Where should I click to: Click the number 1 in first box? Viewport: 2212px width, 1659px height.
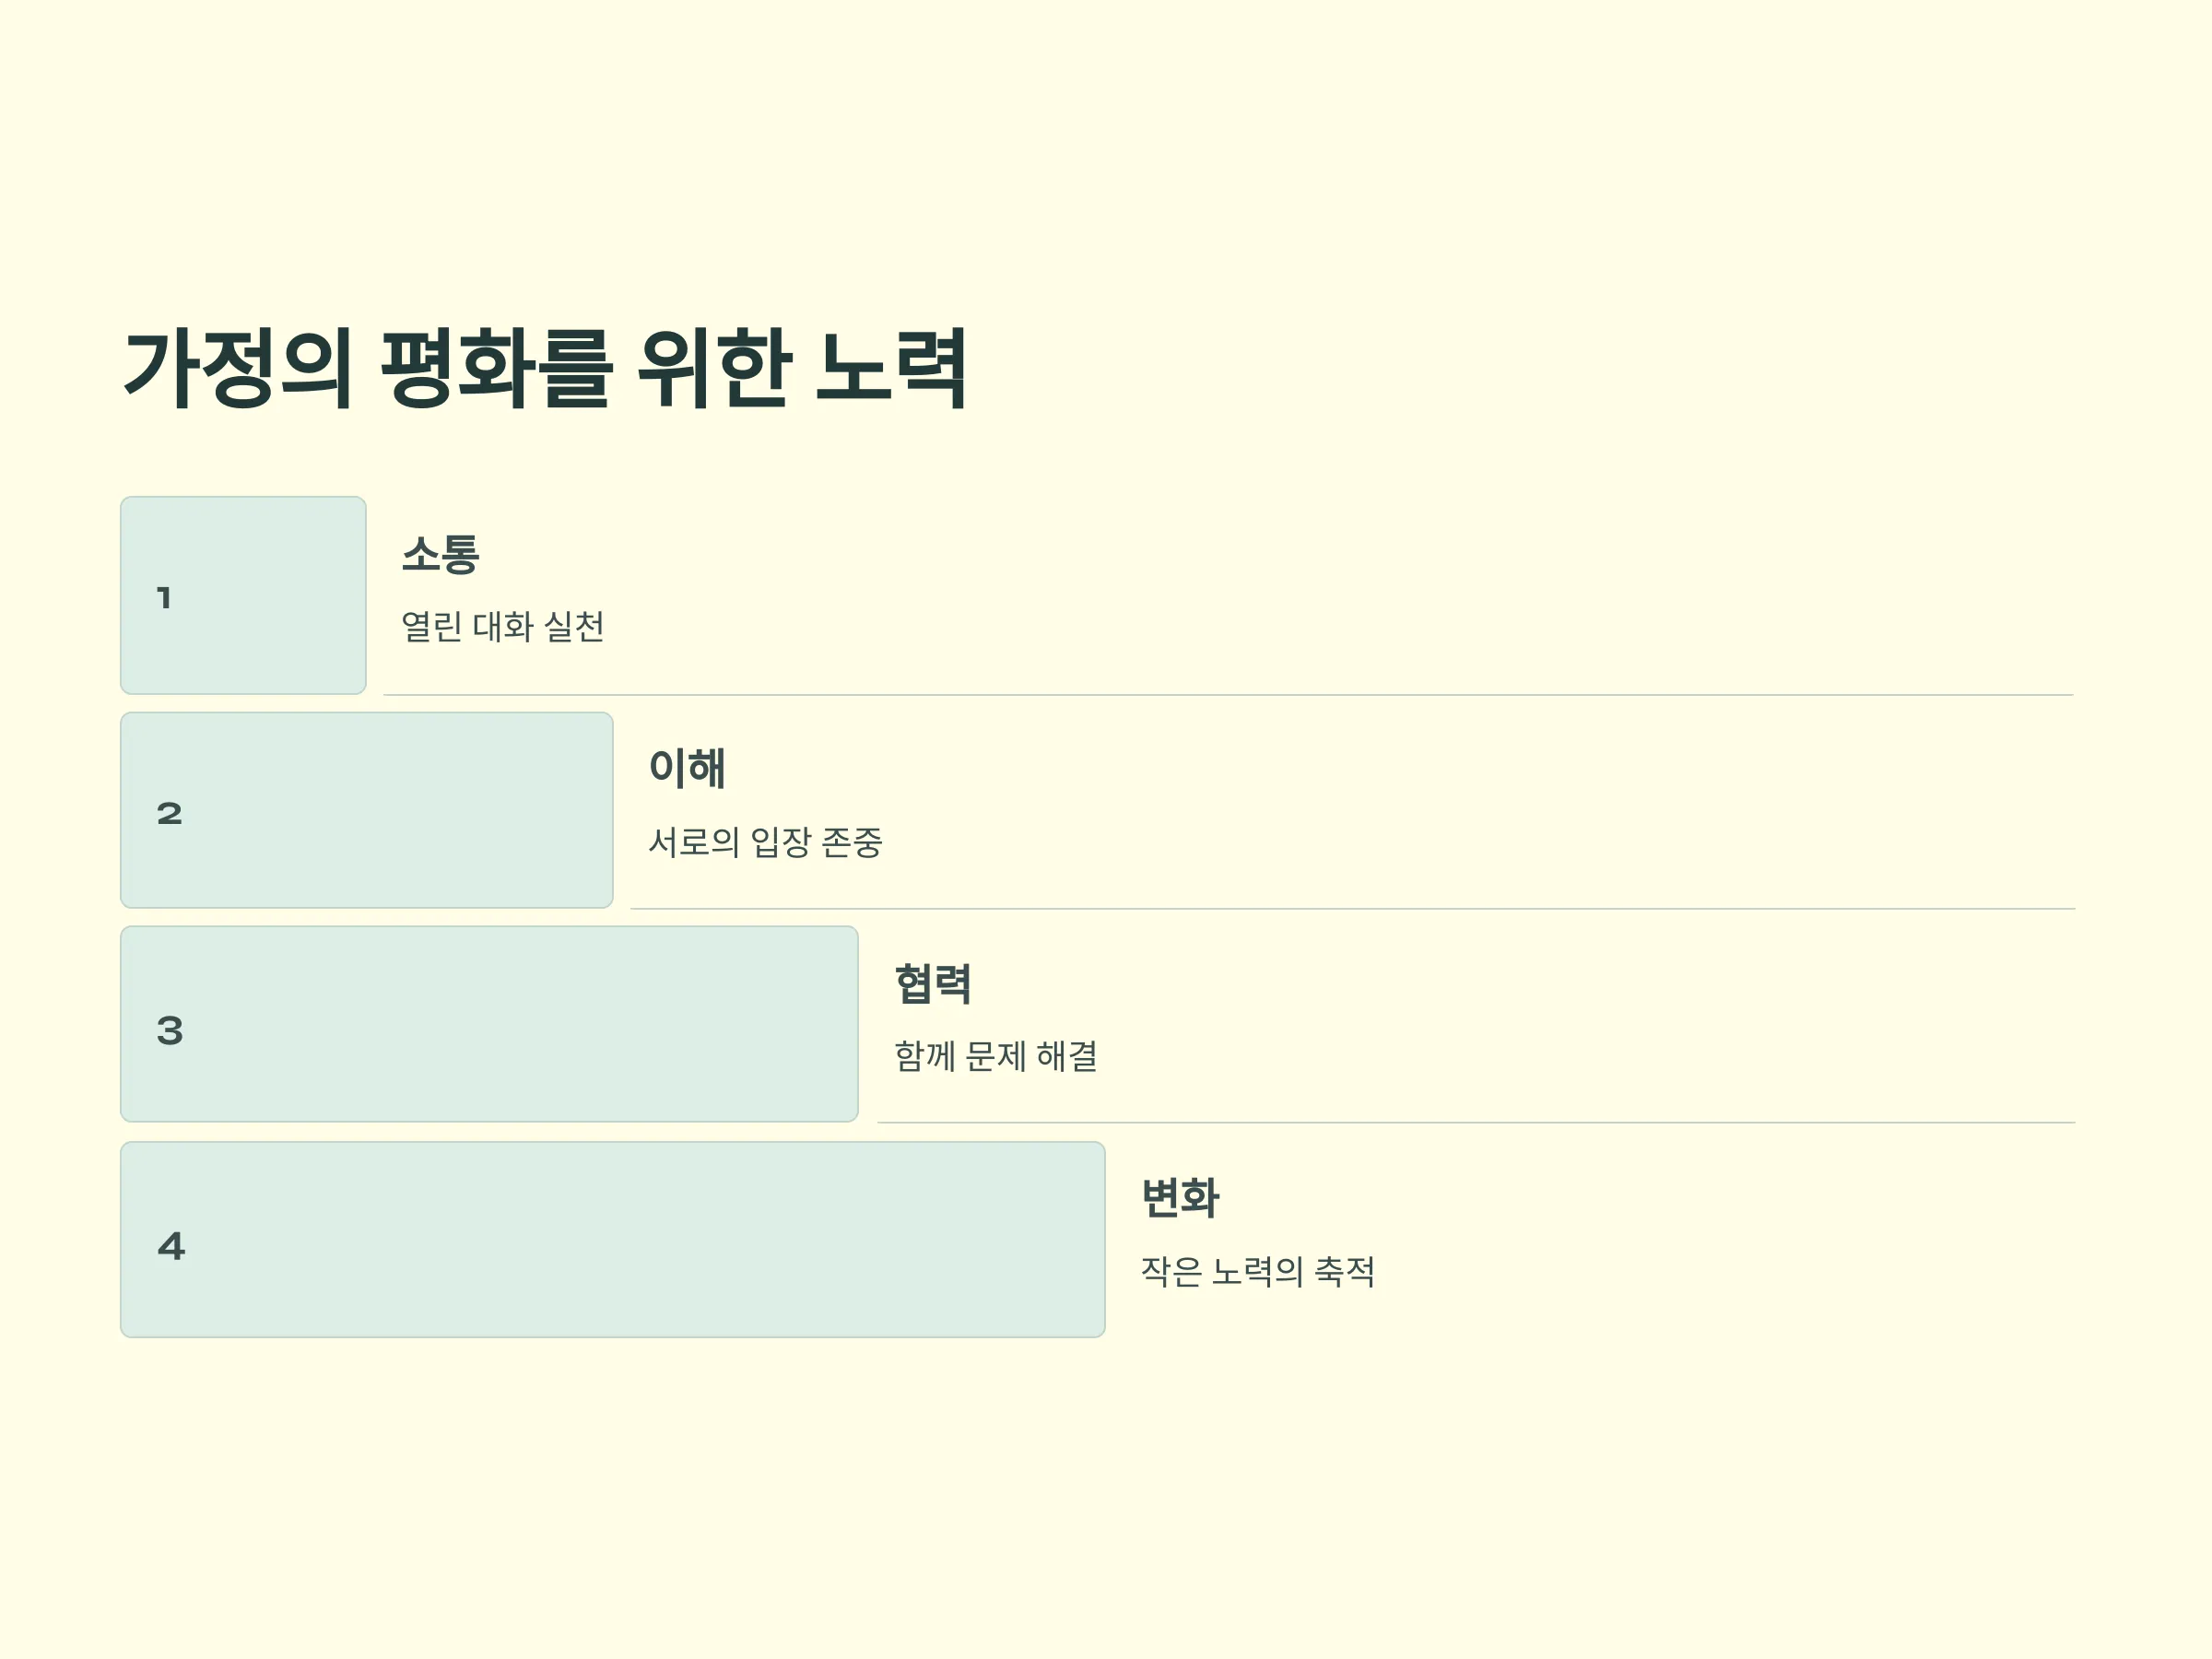pos(164,598)
